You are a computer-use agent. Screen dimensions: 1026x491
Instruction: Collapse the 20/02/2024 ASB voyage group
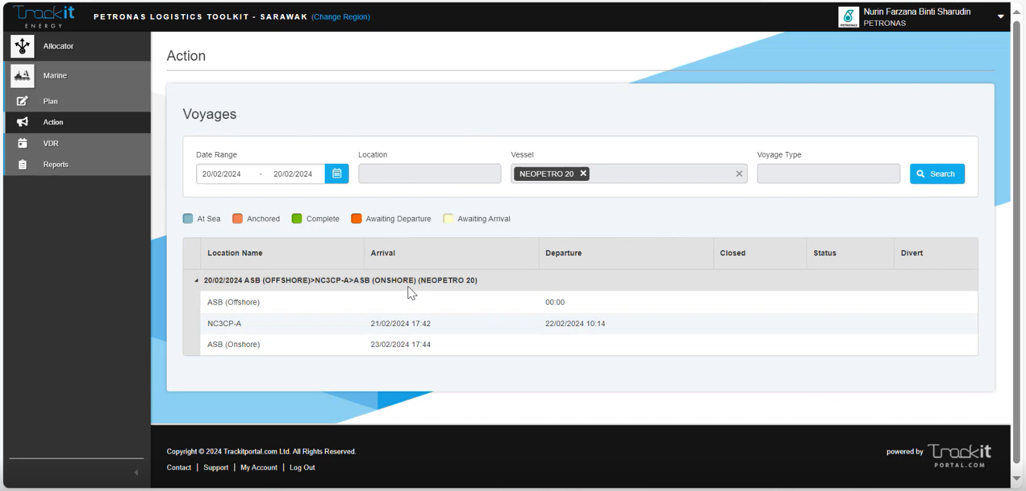[196, 281]
